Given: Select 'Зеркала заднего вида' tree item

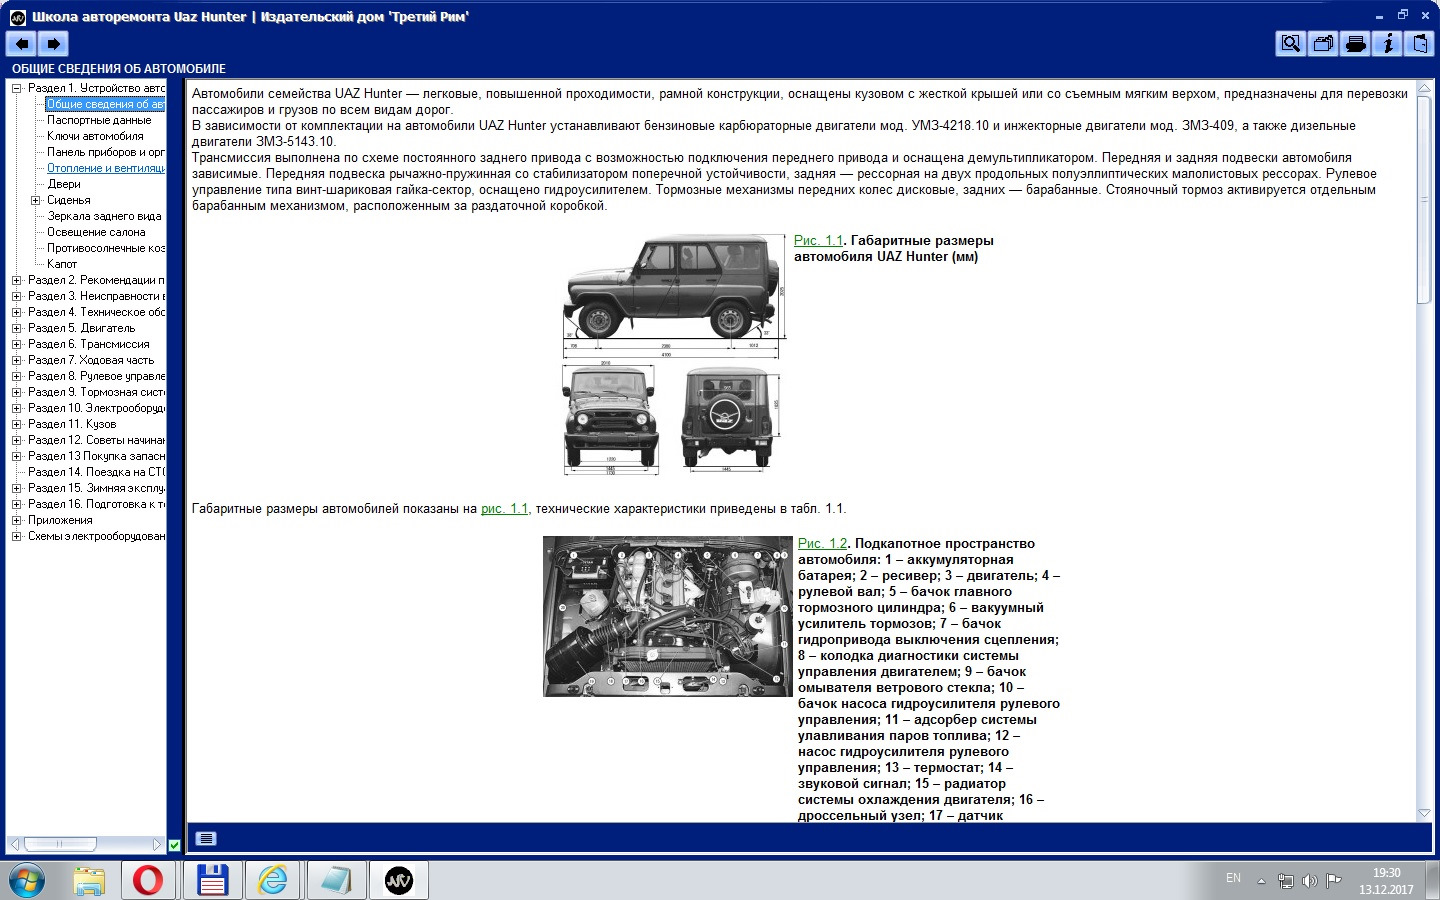Looking at the screenshot, I should [x=104, y=216].
